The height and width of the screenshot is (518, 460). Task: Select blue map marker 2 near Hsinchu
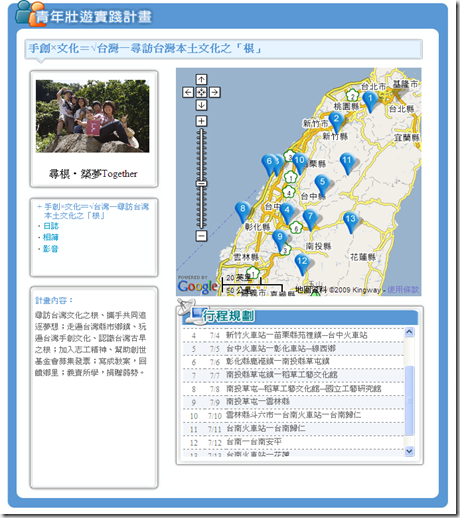point(336,121)
